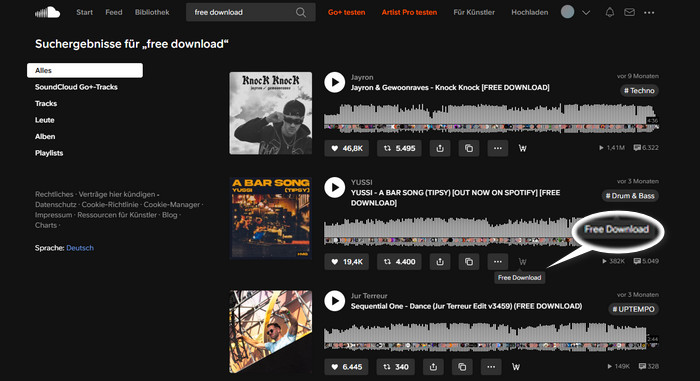The height and width of the screenshot is (381, 700).
Task: Click Free Download icon for Knock Knock
Action: (x=522, y=148)
